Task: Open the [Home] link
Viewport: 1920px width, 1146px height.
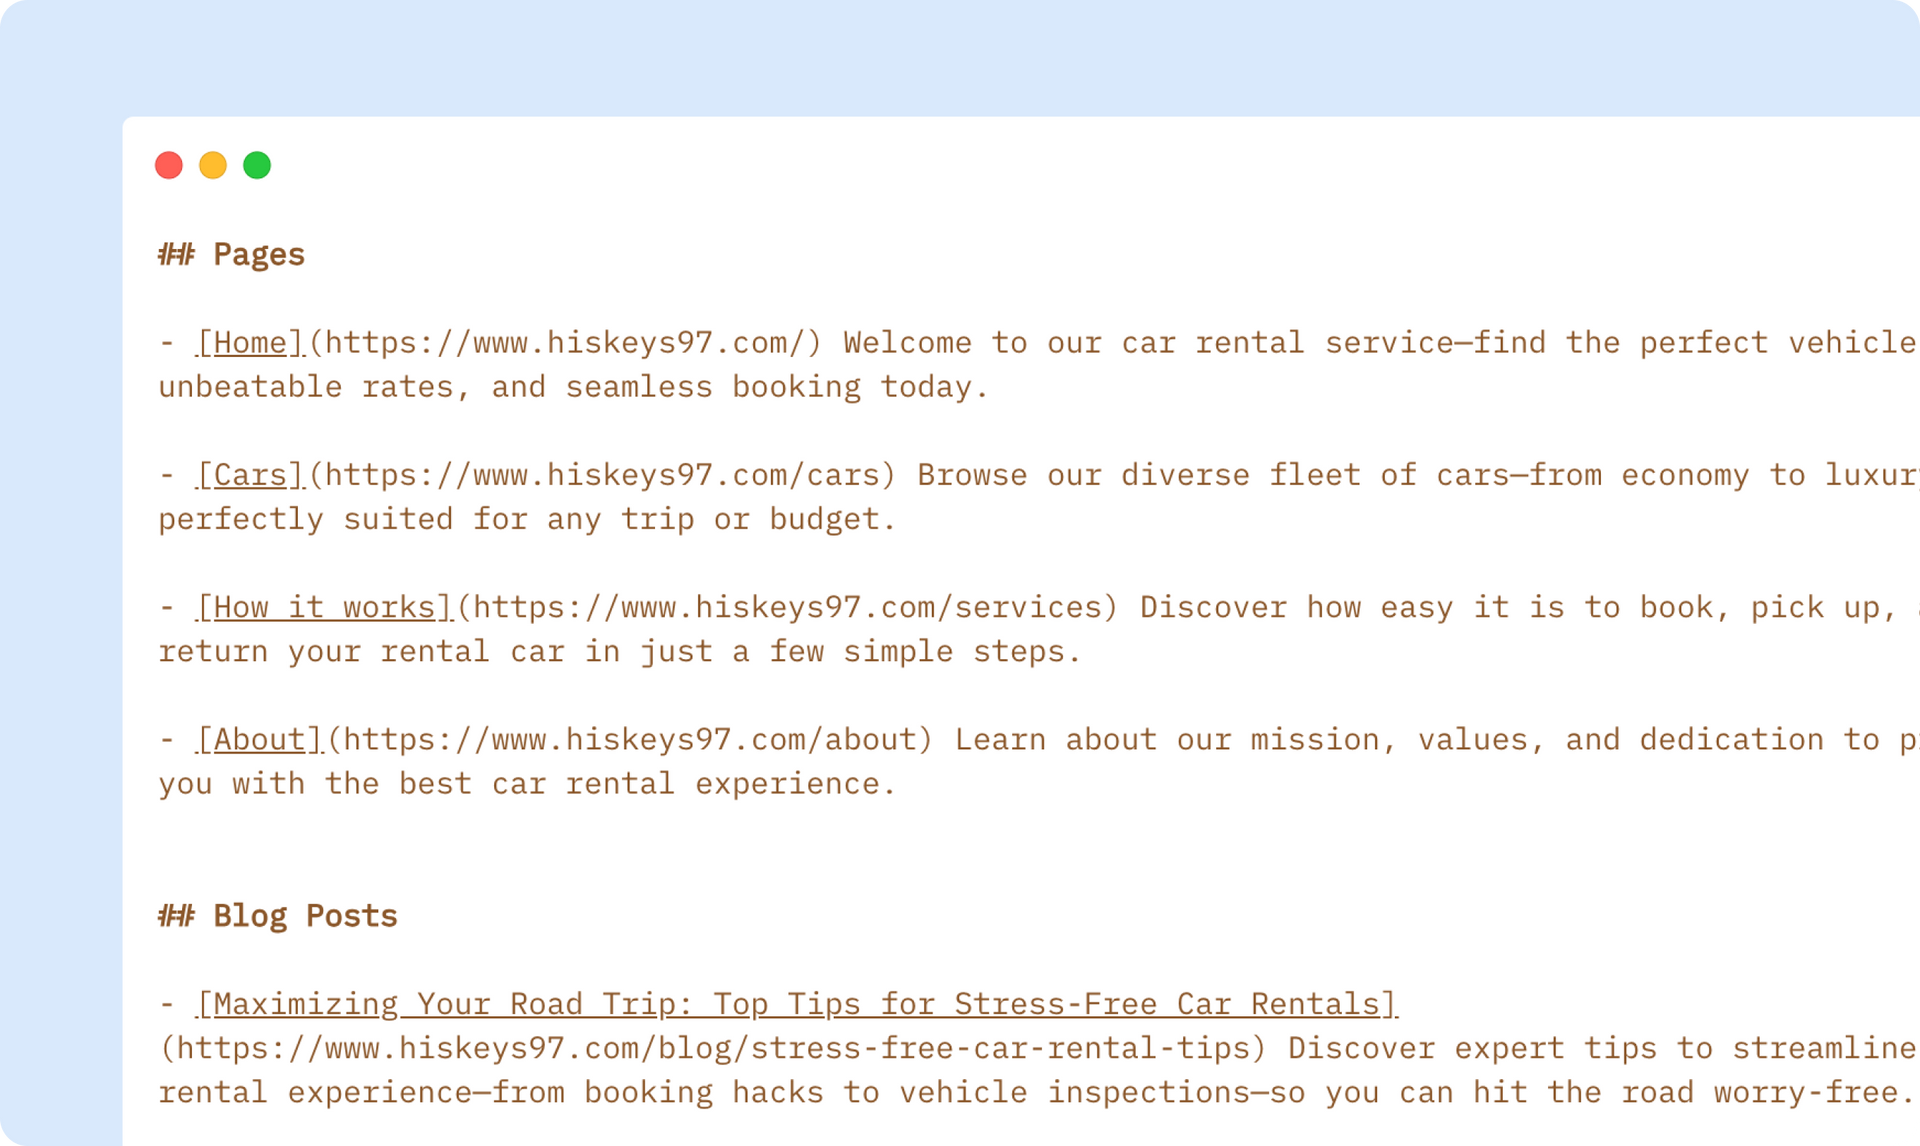Action: 250,343
